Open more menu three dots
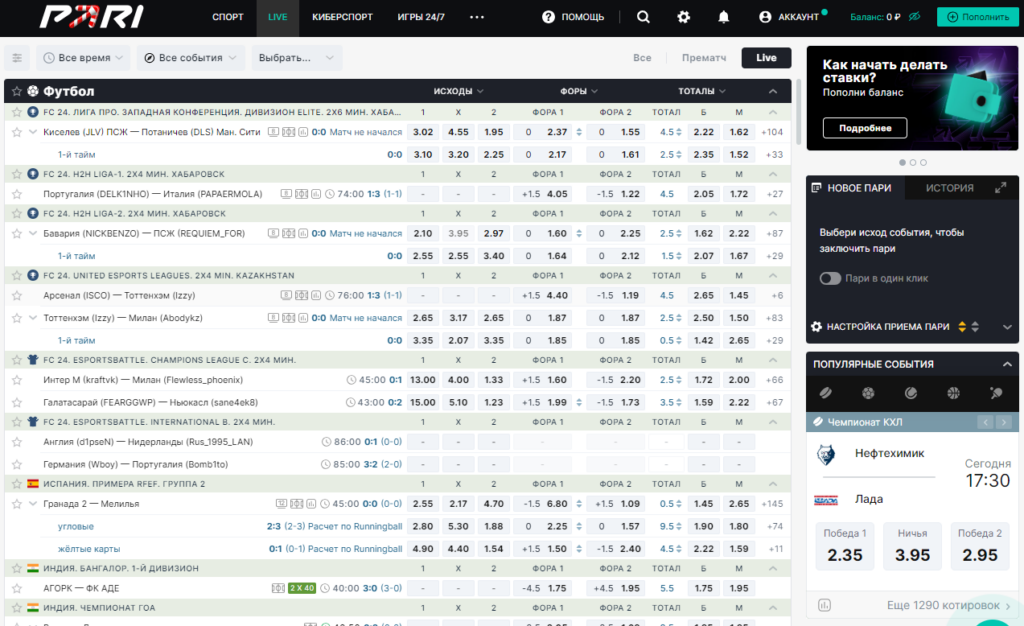Image resolution: width=1024 pixels, height=626 pixels. pyautogui.click(x=477, y=17)
